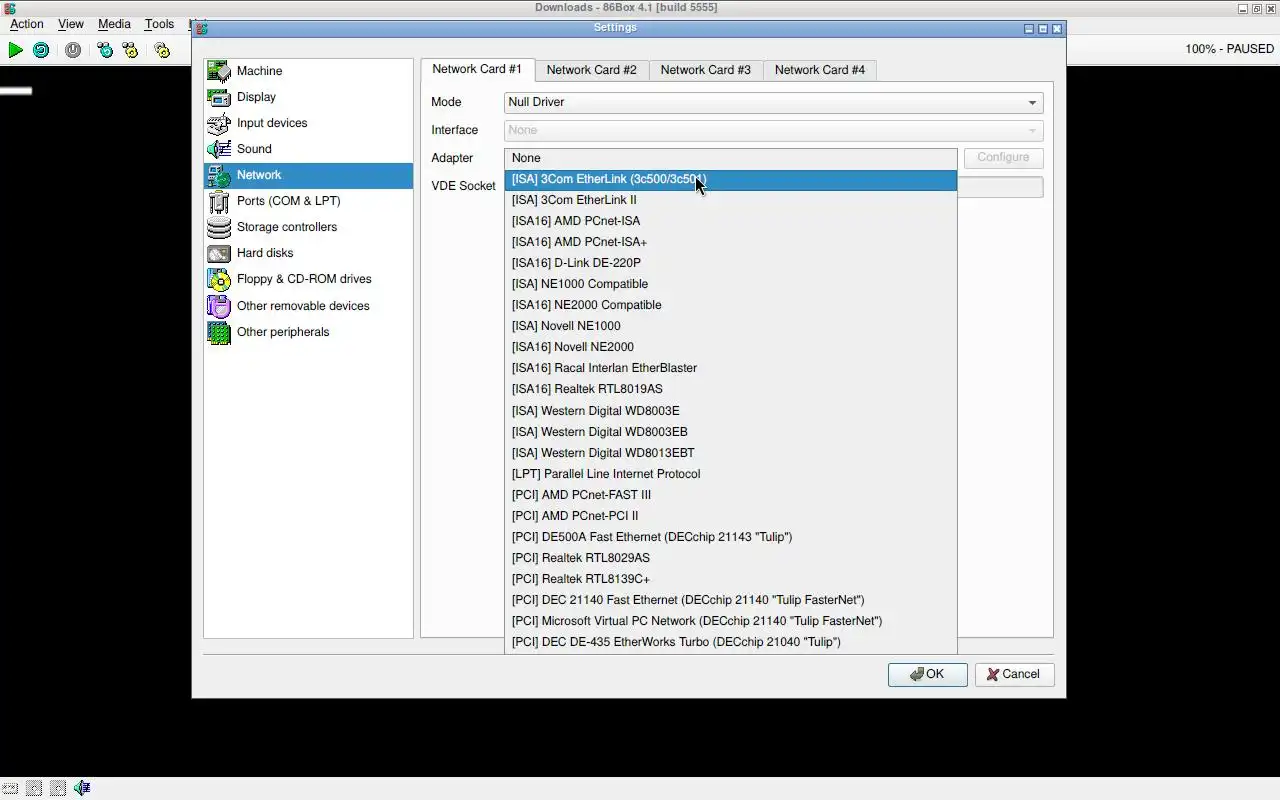Select the Network category in sidebar
Screen dimensions: 1280x800
point(308,175)
